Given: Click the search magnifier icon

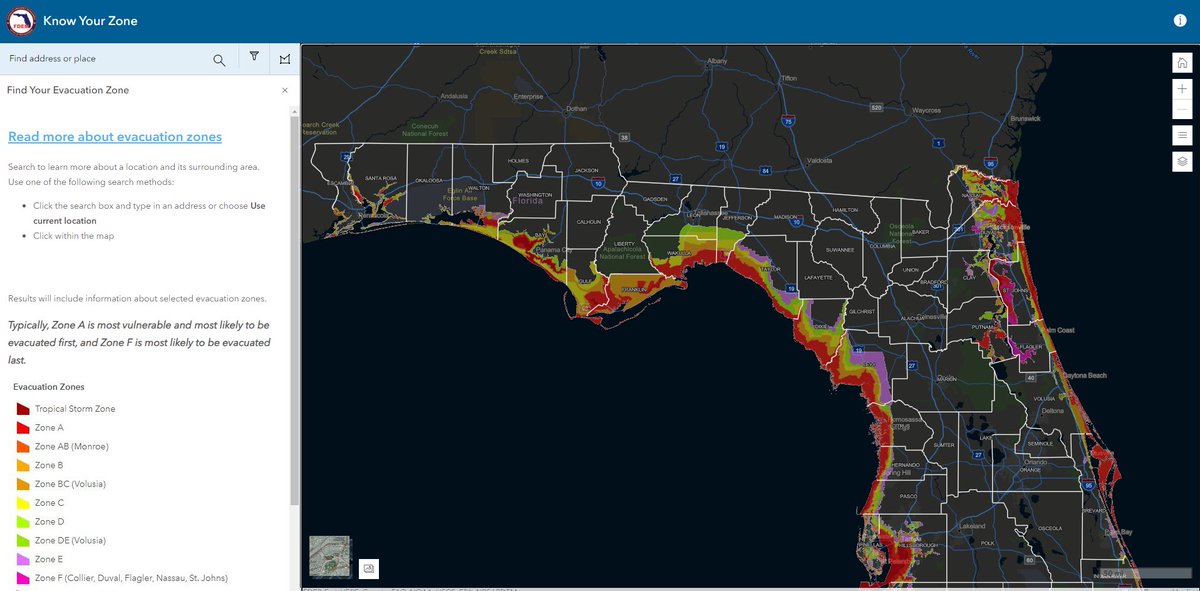Looking at the screenshot, I should [218, 57].
